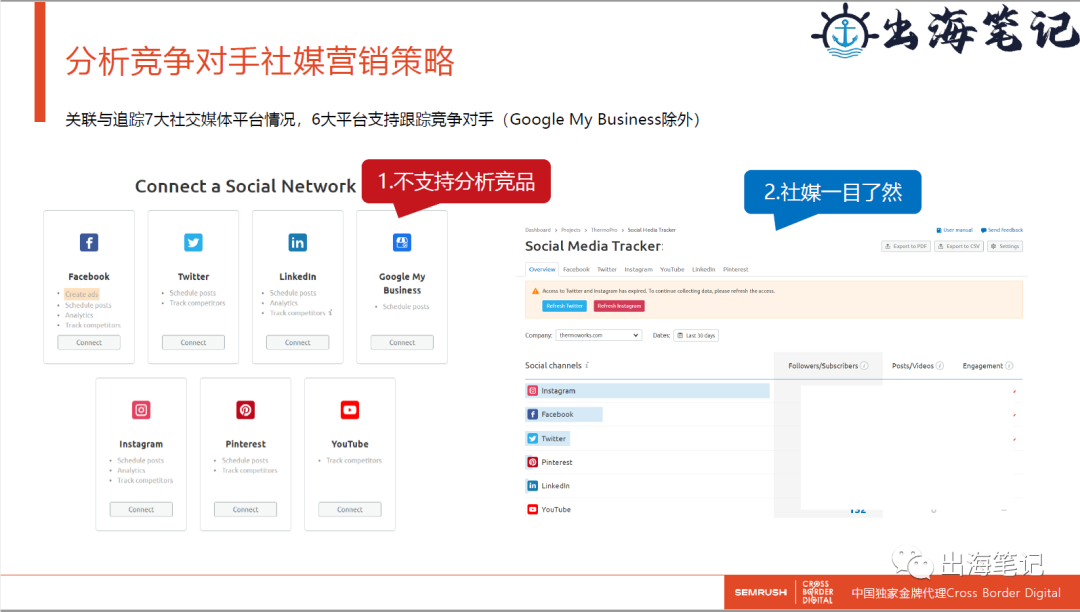Click the Pinterest icon in the Social channels list
Image resolution: width=1080 pixels, height=612 pixels.
(532, 462)
